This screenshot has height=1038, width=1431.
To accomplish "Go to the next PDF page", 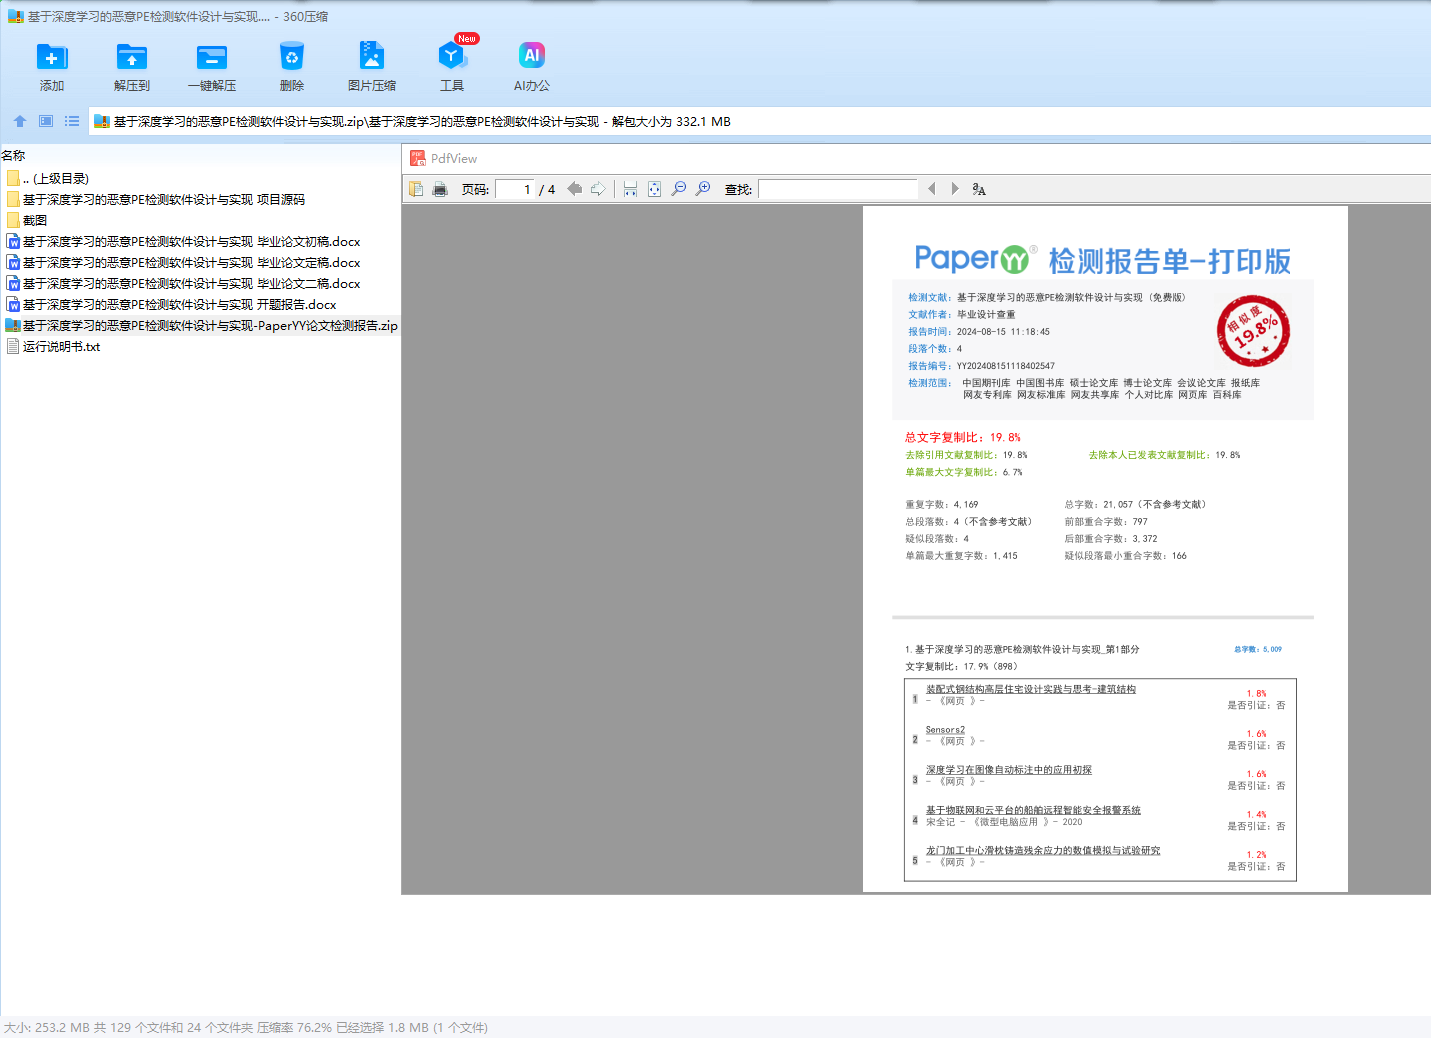I will [598, 189].
